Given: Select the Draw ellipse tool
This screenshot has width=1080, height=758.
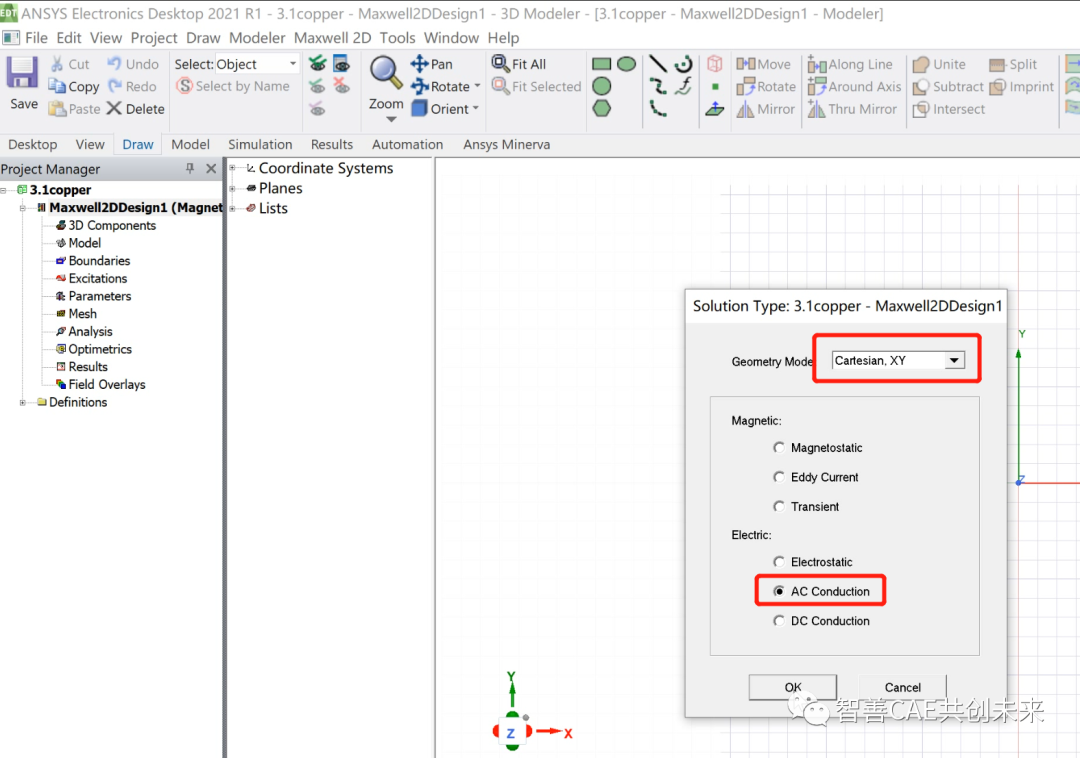Looking at the screenshot, I should click(x=626, y=64).
